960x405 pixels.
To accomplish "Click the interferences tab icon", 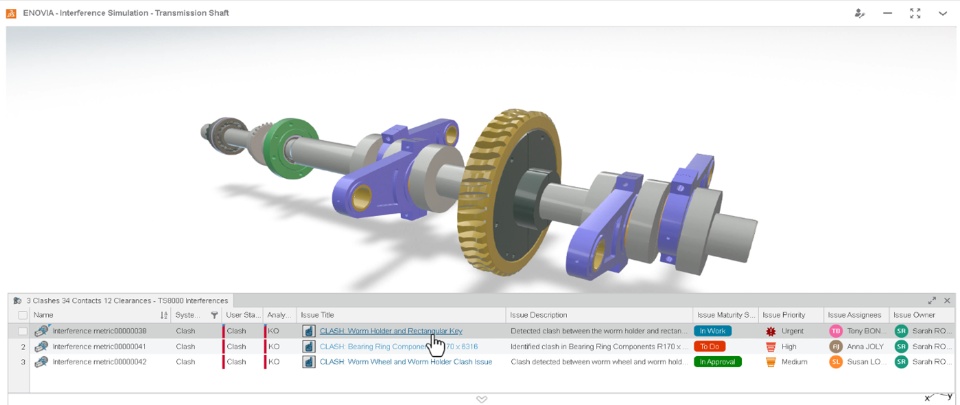I will 17,300.
